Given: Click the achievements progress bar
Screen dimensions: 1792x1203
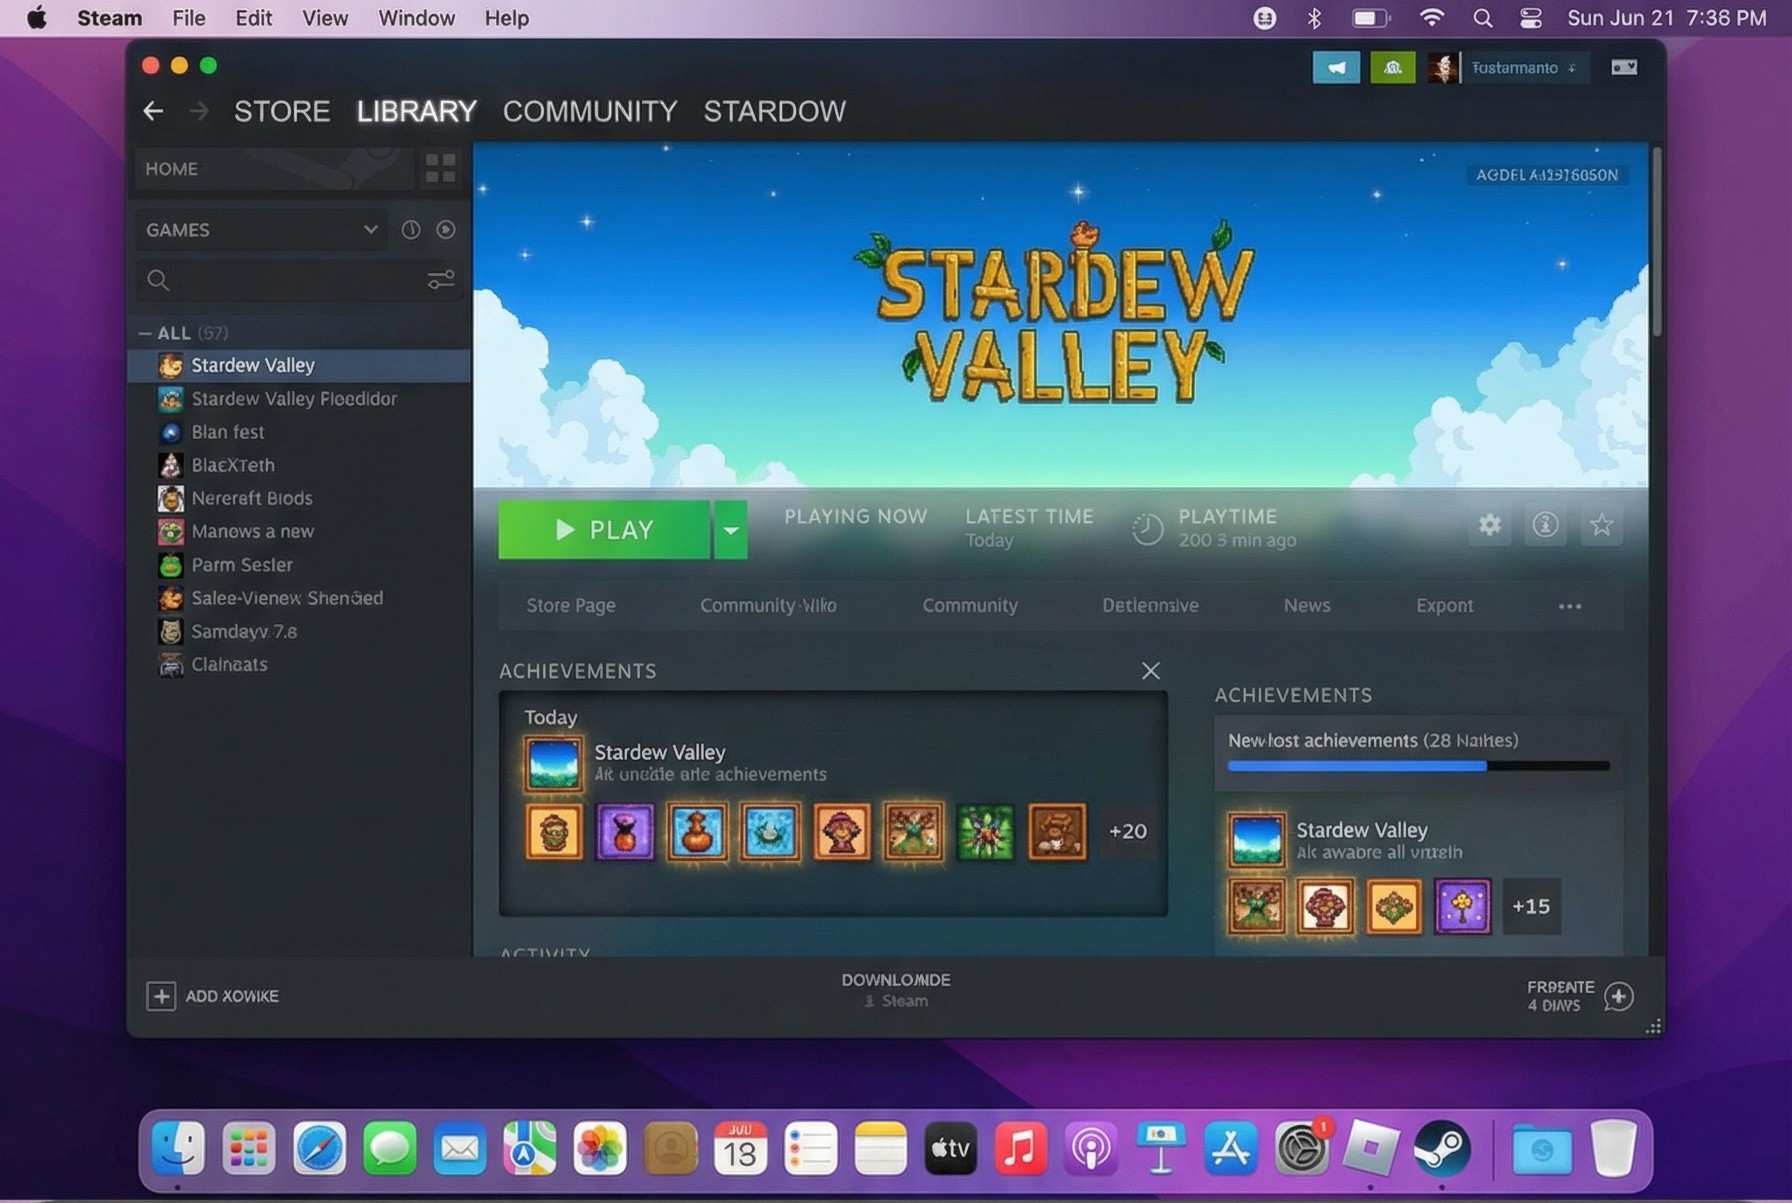Looking at the screenshot, I should 1417,766.
